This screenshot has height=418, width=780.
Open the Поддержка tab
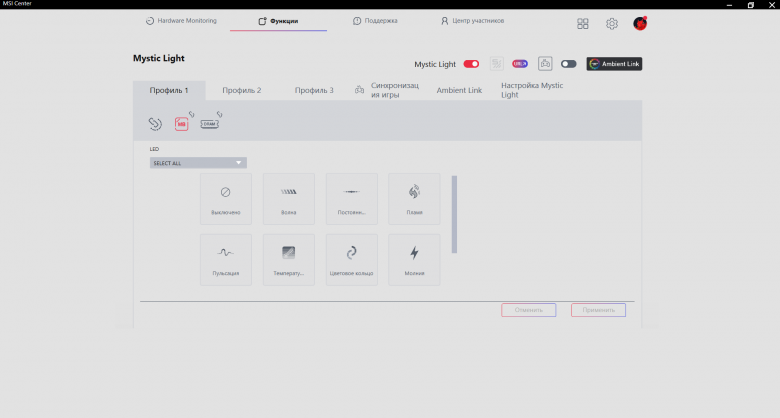click(375, 21)
